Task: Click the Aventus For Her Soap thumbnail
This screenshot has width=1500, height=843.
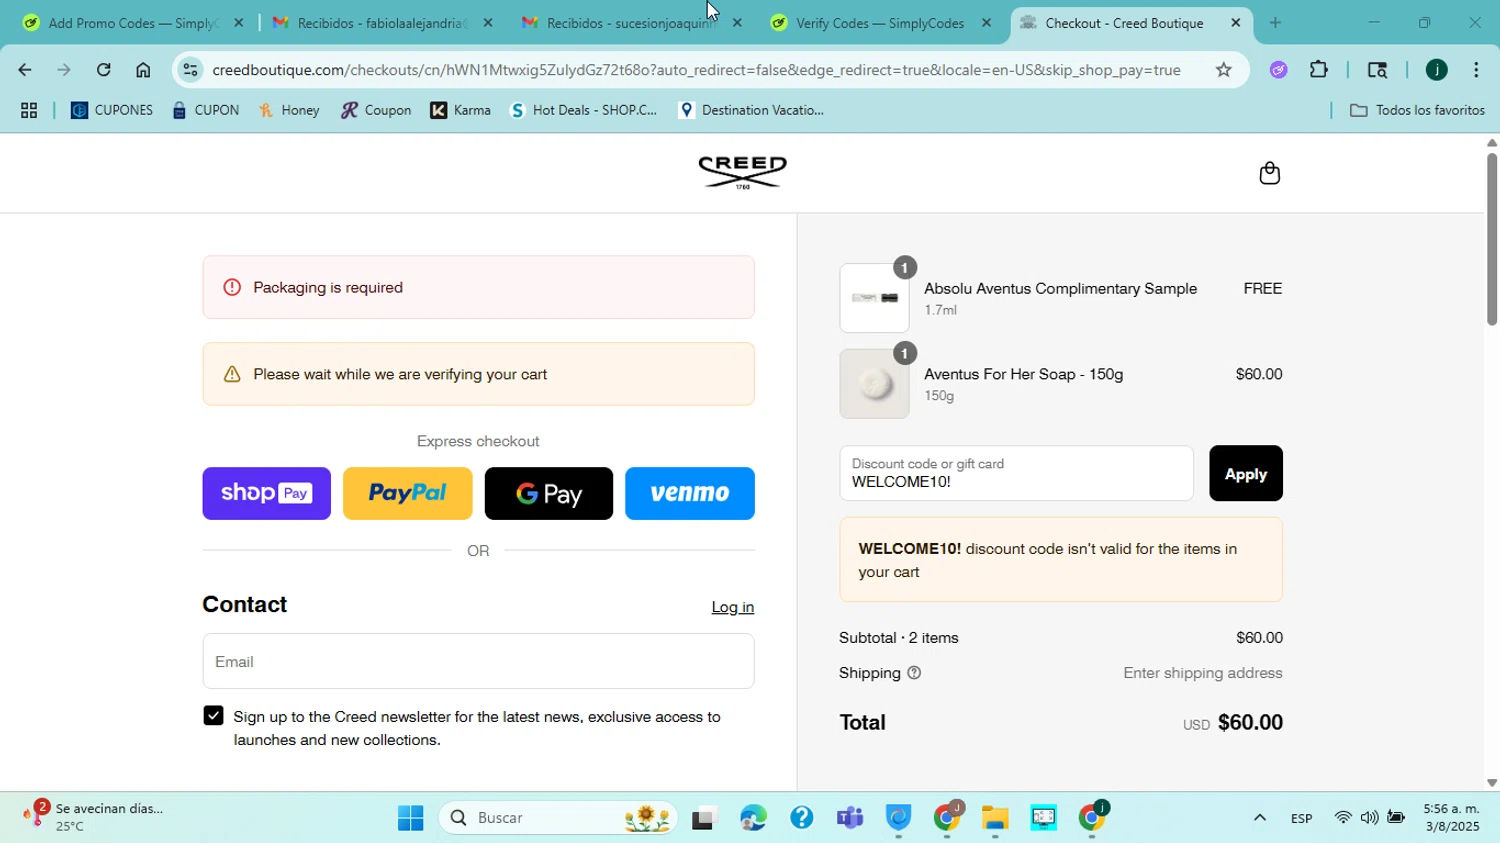Action: [874, 384]
